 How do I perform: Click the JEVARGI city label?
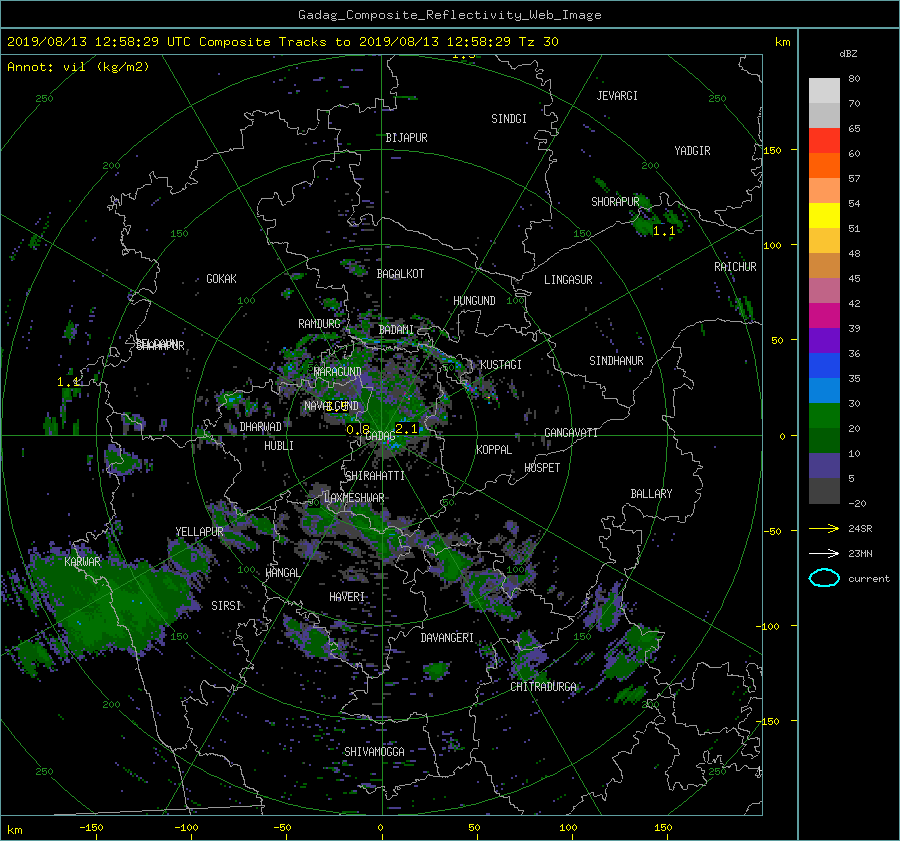click(617, 96)
